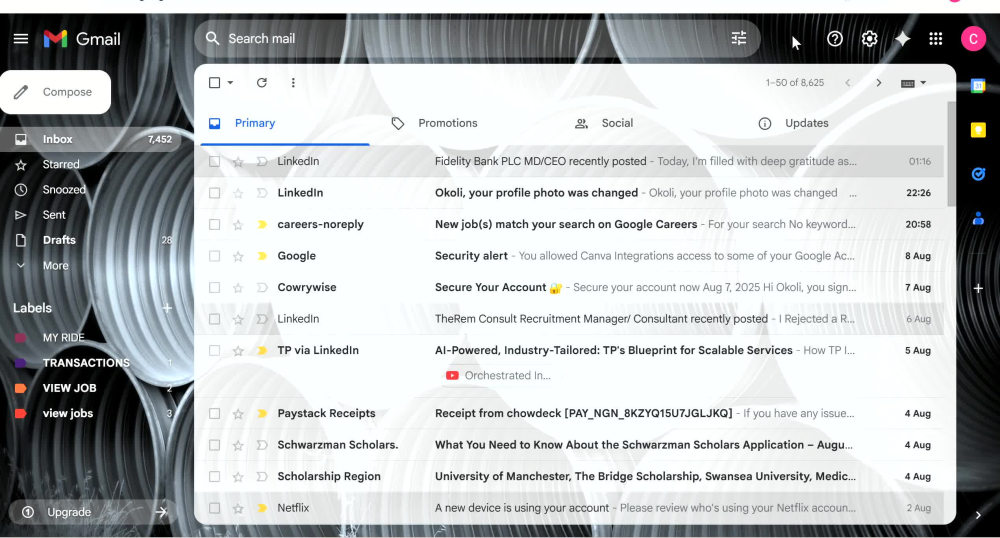1000x538 pixels.
Task: Select TheRem Consult LinkedIn email checkbox
Action: (214, 319)
